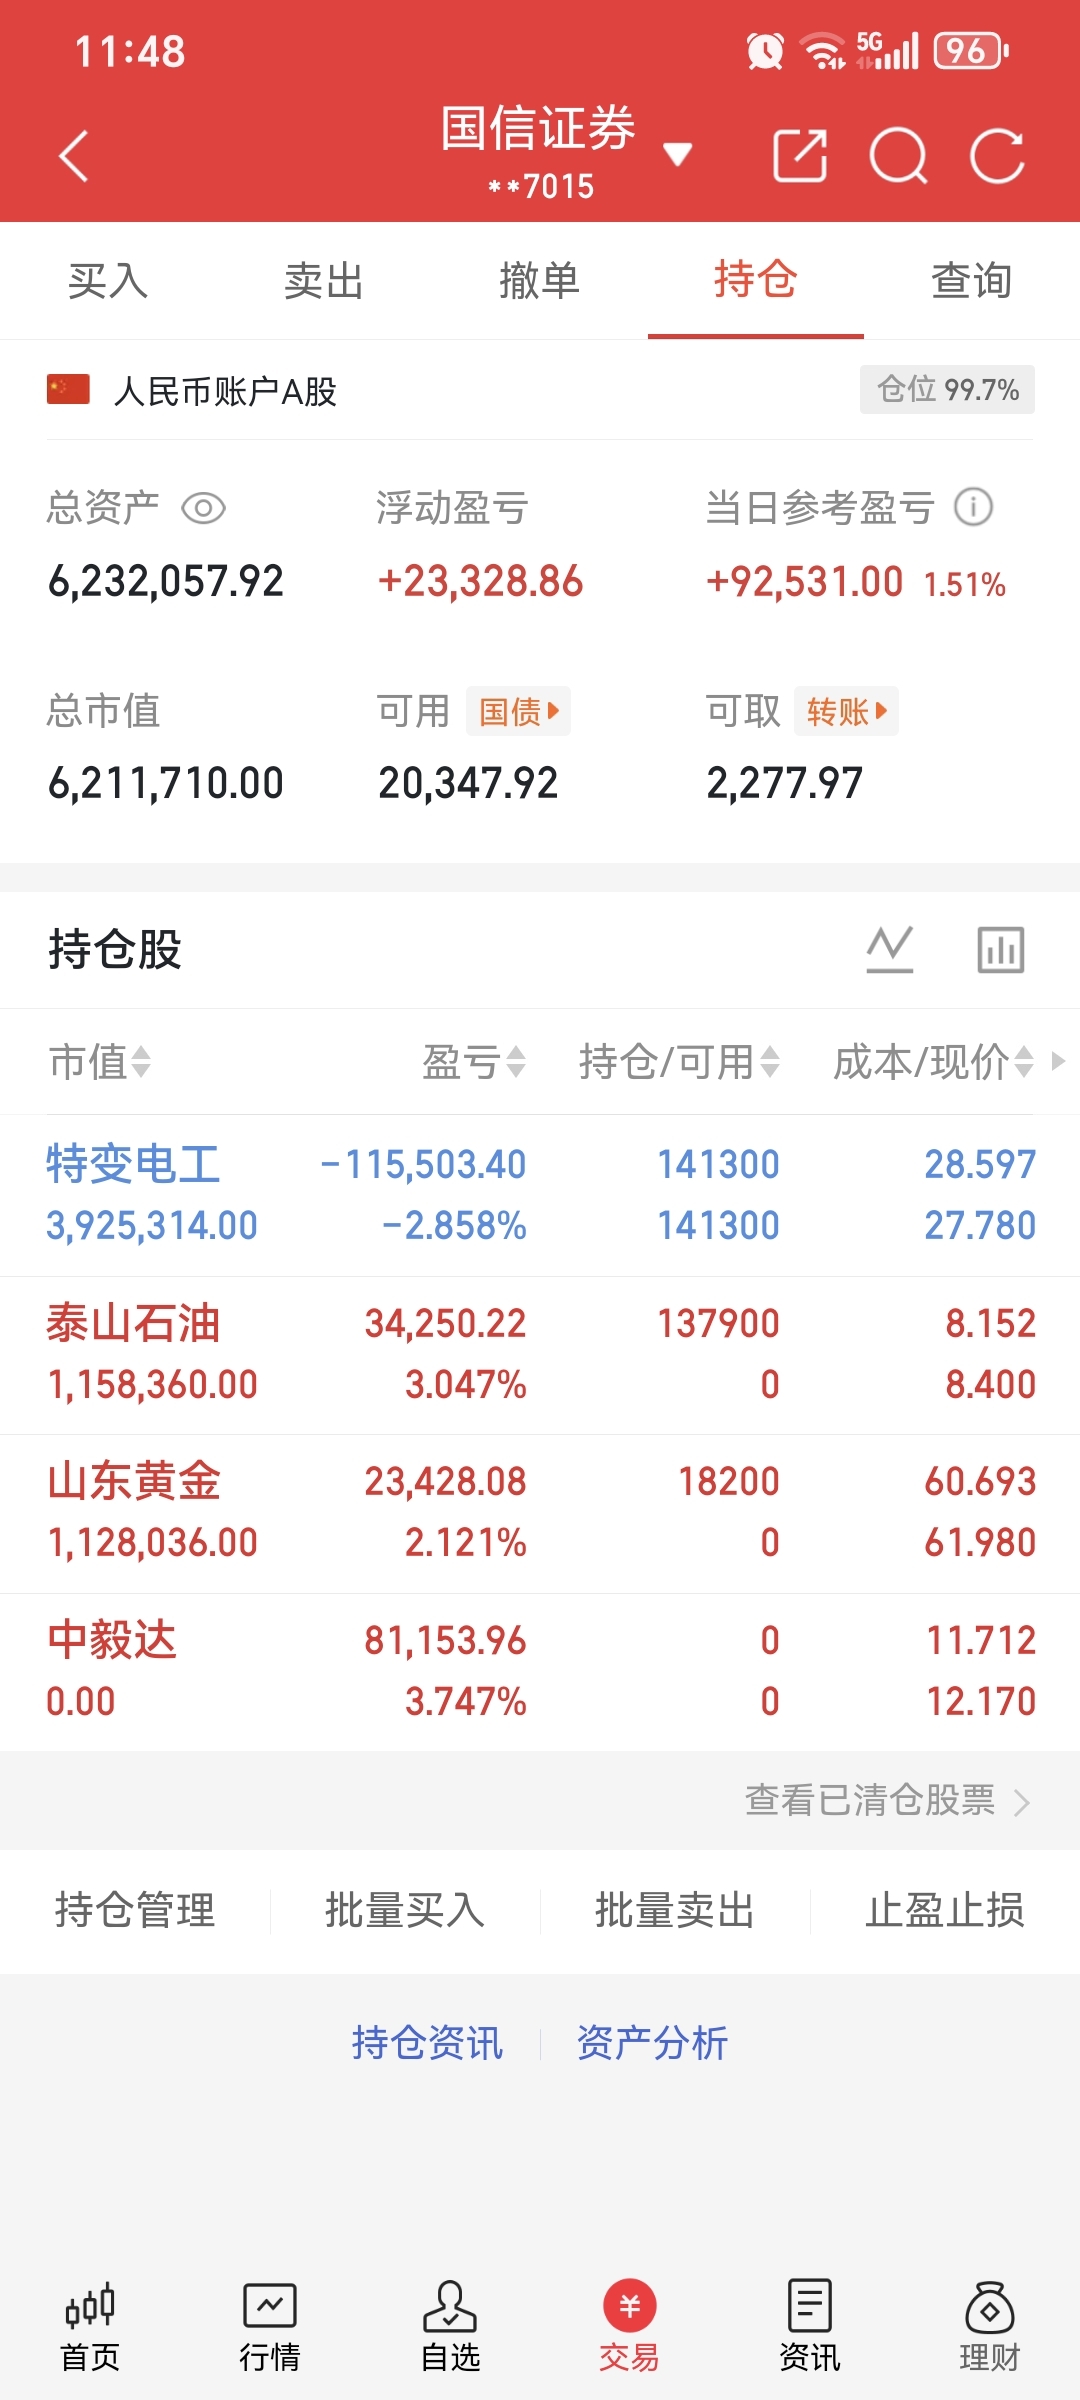Switch to the 买入 tab
Screen dimensions: 1080x2400
click(108, 280)
